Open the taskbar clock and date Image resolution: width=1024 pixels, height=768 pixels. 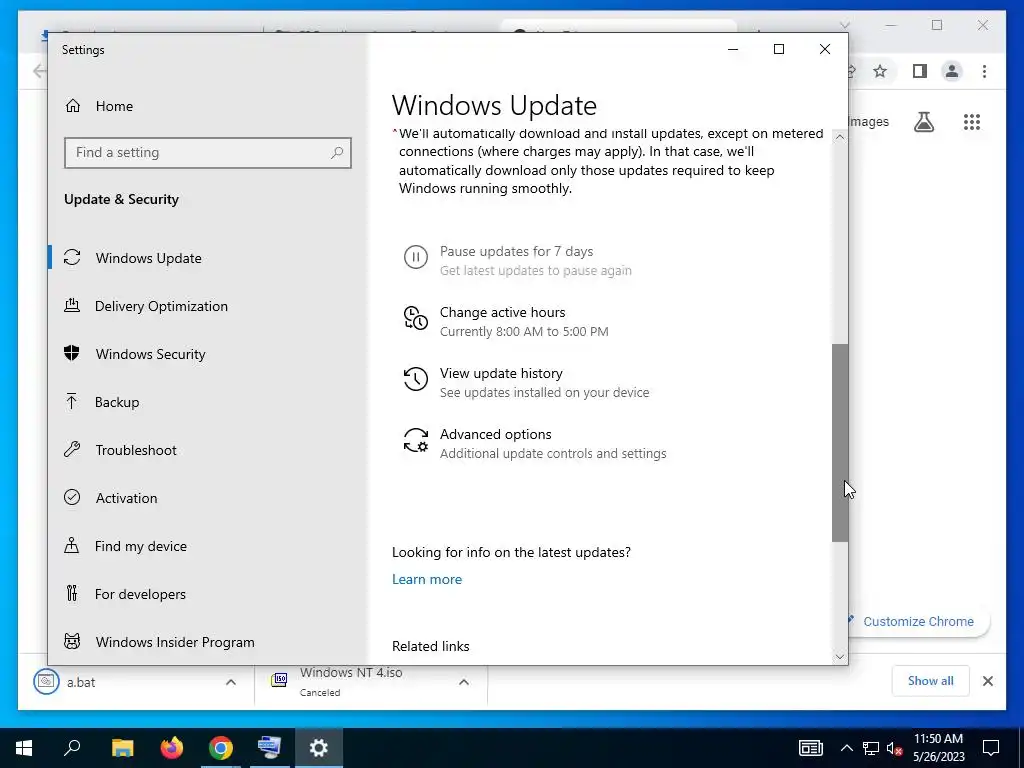[x=938, y=748]
